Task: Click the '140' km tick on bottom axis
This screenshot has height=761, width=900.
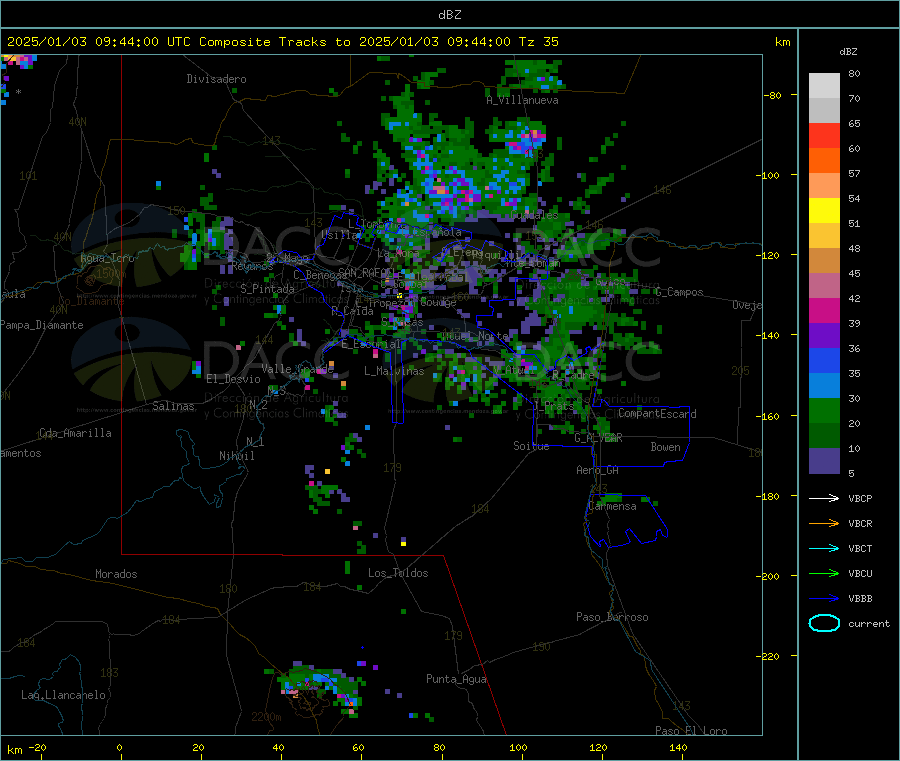Action: click(678, 748)
